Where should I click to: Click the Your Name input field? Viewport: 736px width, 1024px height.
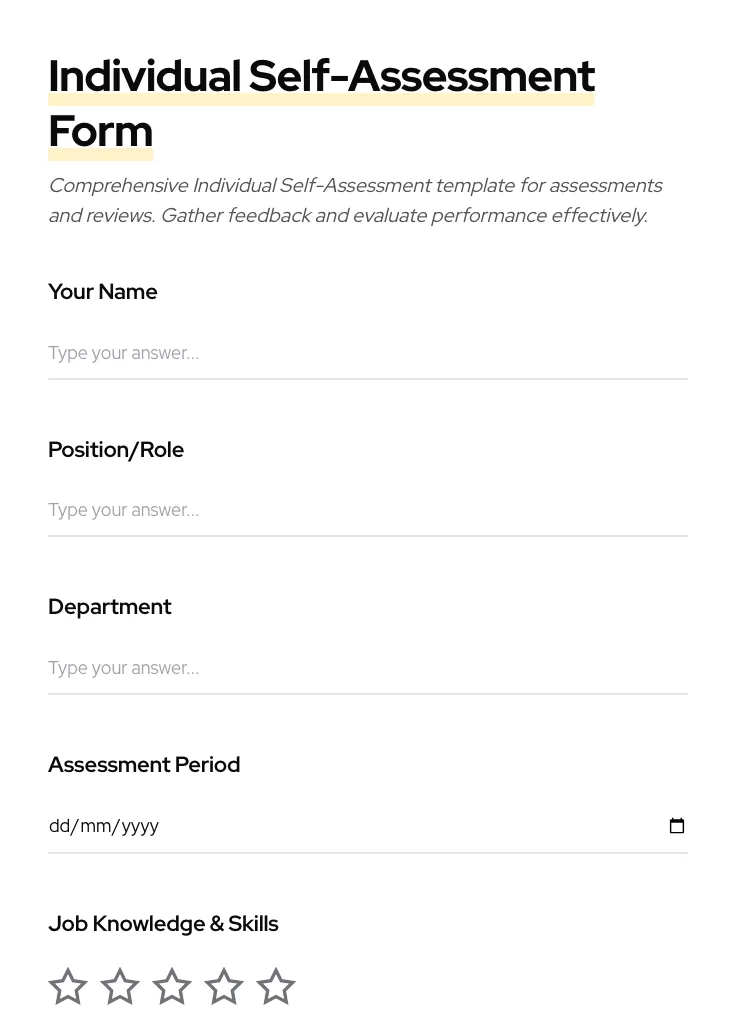(368, 353)
